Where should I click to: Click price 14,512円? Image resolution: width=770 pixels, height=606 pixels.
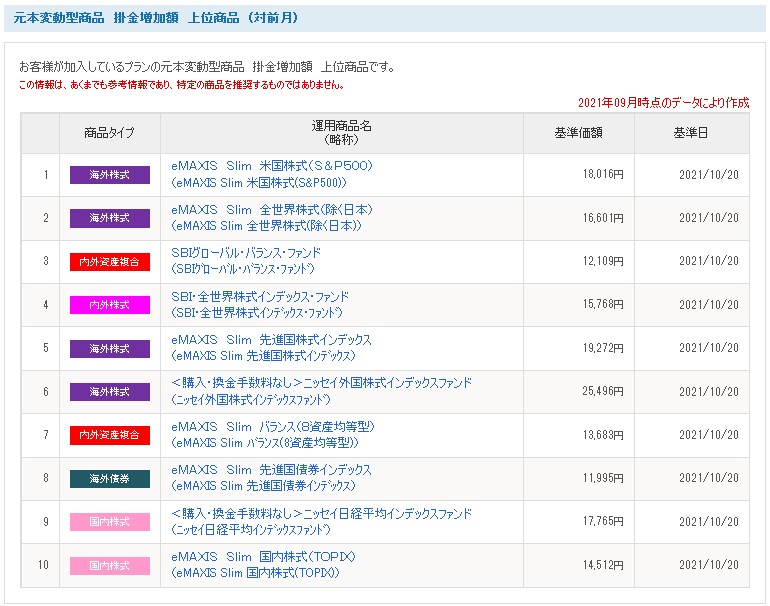(603, 565)
